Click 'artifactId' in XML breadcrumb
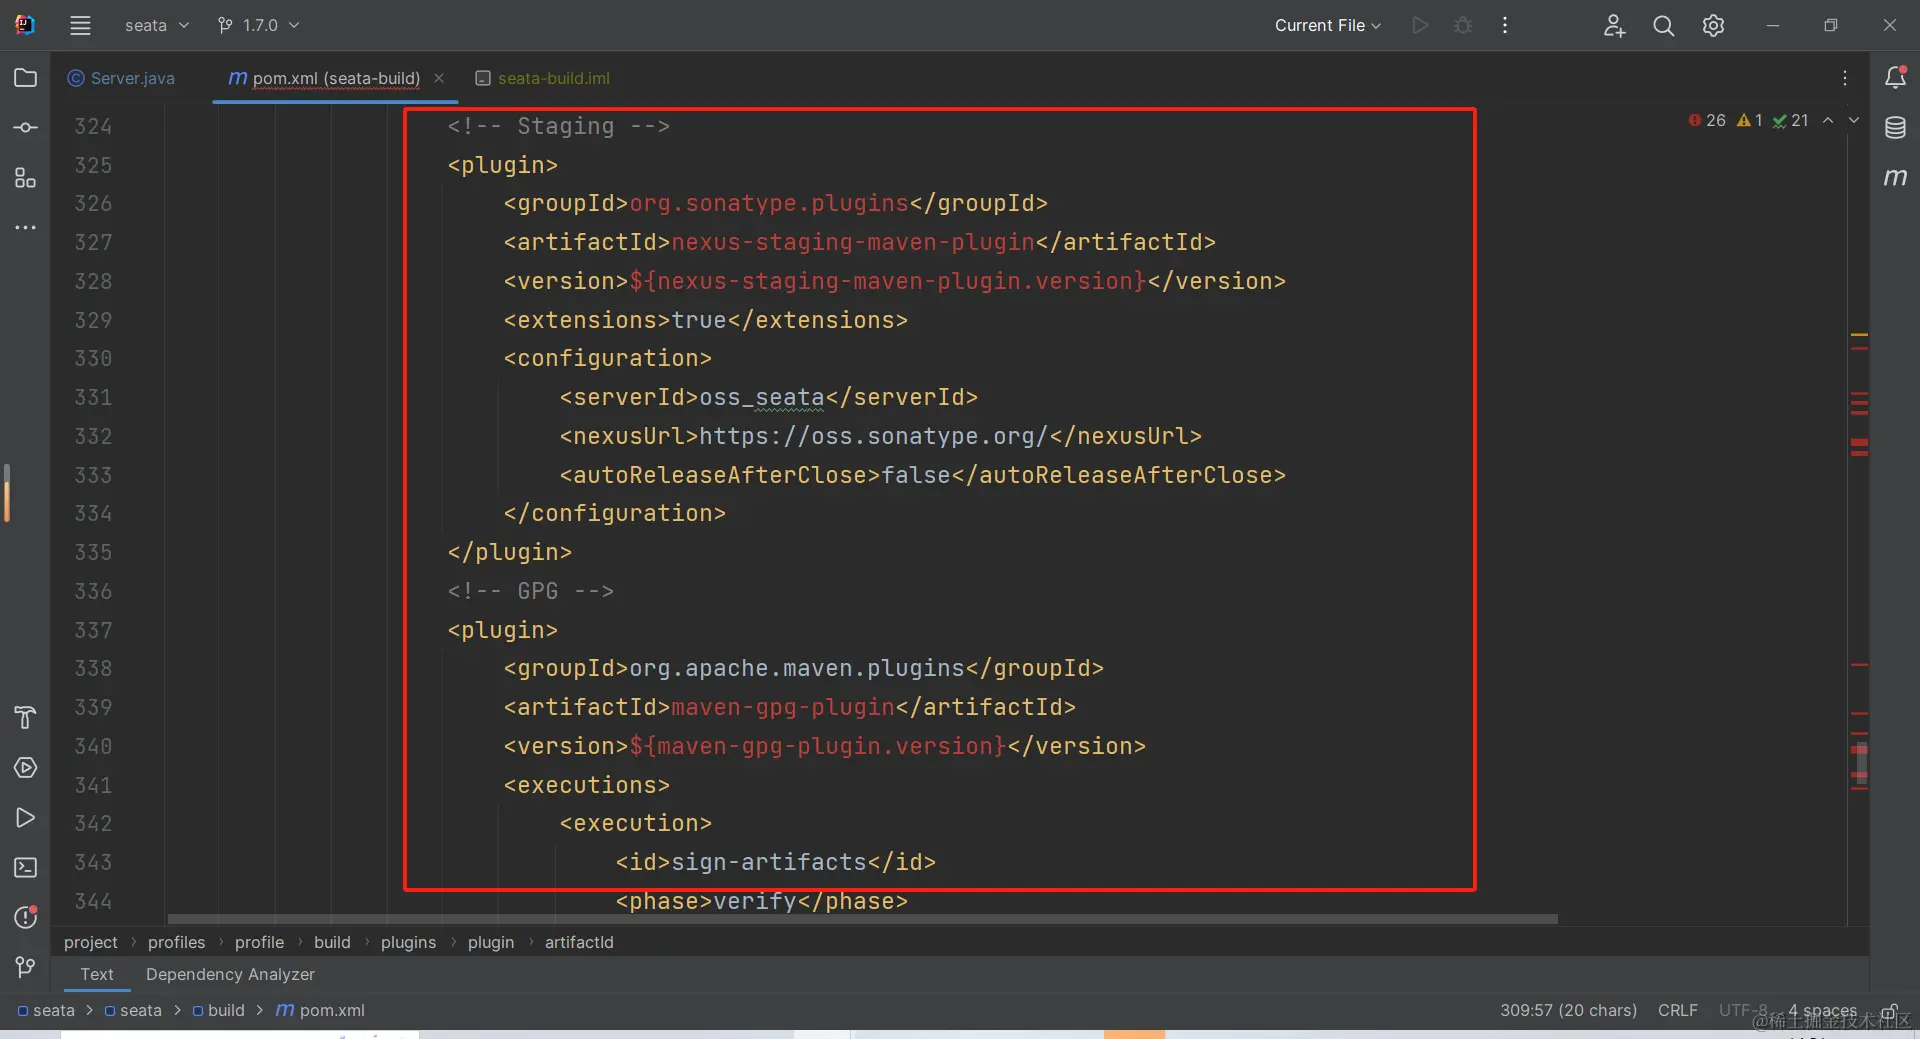Image resolution: width=1920 pixels, height=1039 pixels. (579, 943)
